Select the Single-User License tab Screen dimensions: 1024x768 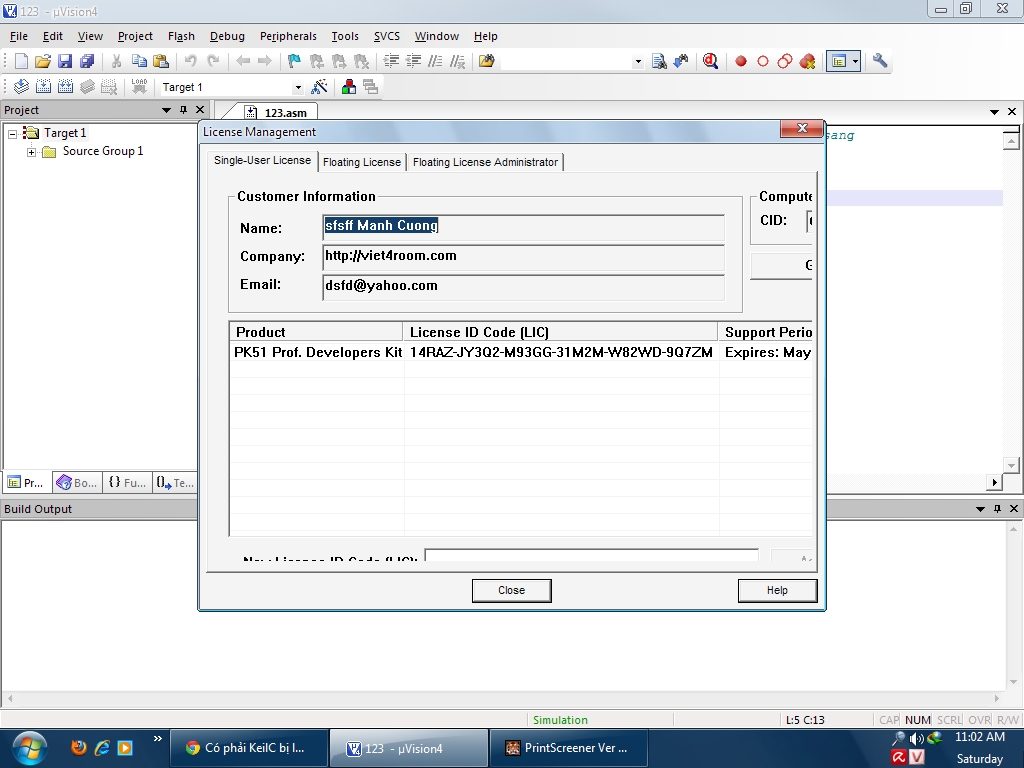pos(263,160)
